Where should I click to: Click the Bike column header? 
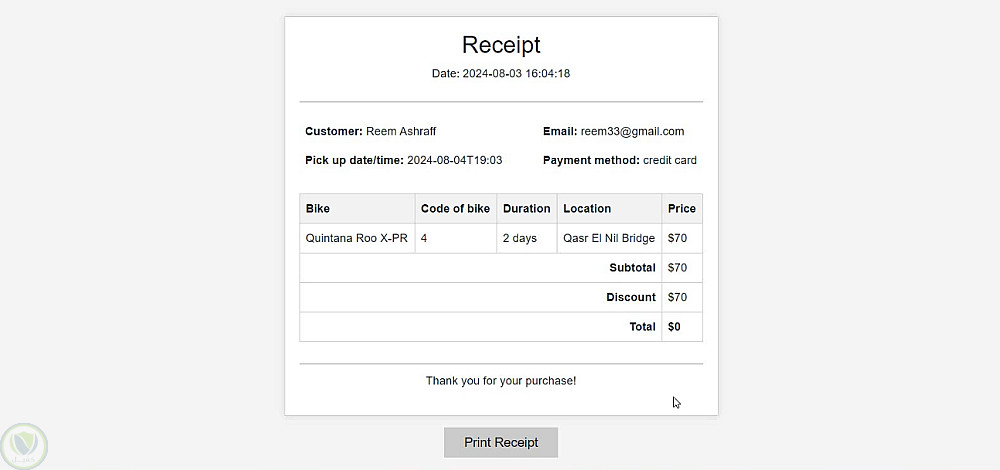pos(318,209)
